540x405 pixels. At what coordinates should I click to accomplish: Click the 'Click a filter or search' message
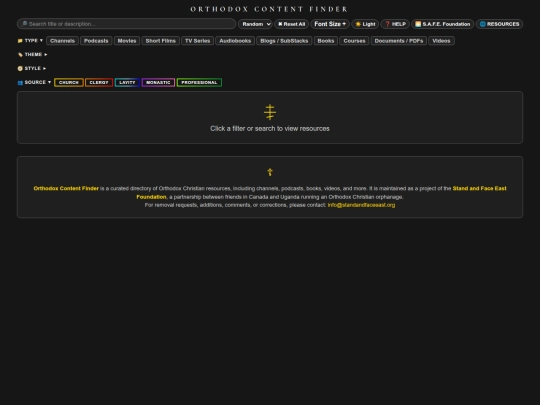270,128
